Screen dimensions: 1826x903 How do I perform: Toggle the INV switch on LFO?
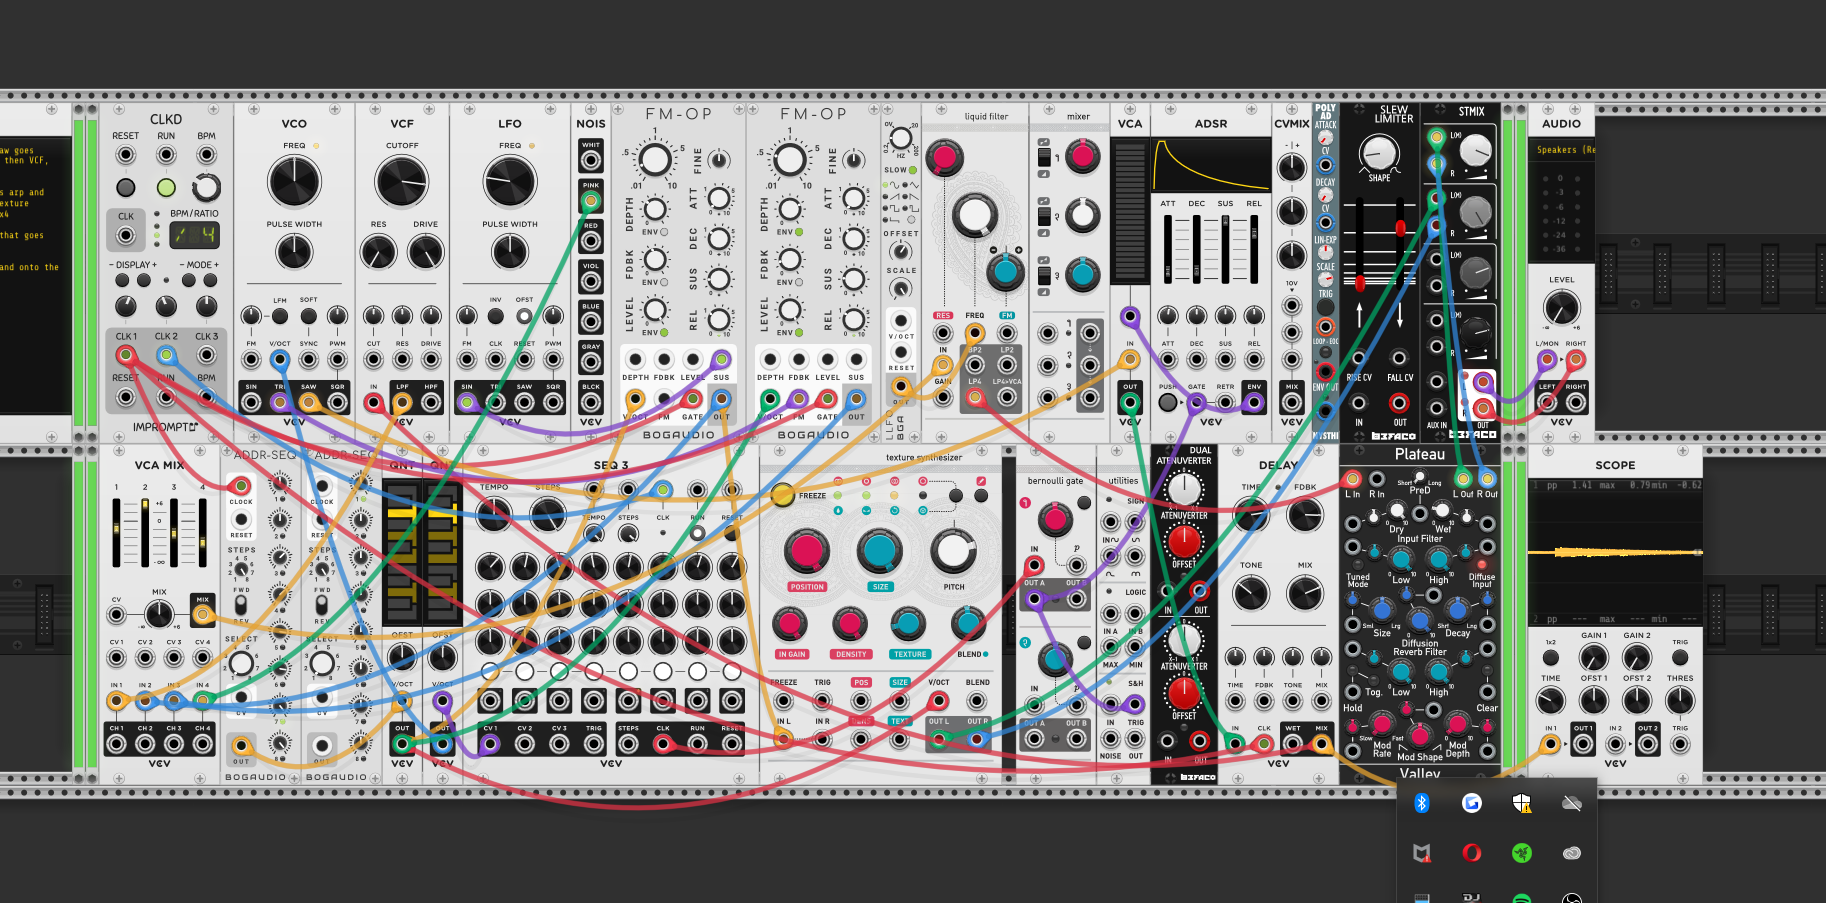point(495,316)
